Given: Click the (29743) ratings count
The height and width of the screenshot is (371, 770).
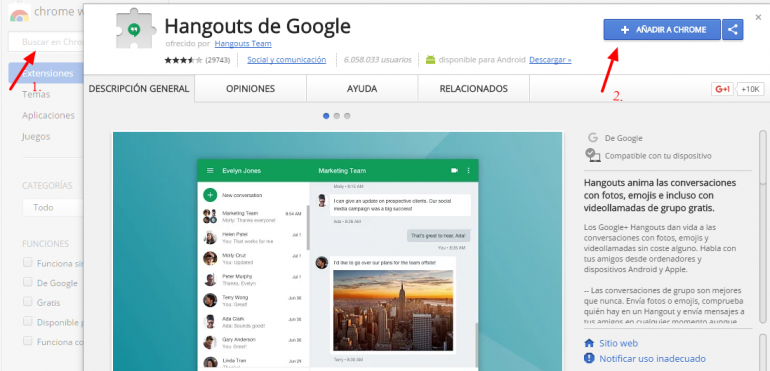Looking at the screenshot, I should tap(218, 60).
